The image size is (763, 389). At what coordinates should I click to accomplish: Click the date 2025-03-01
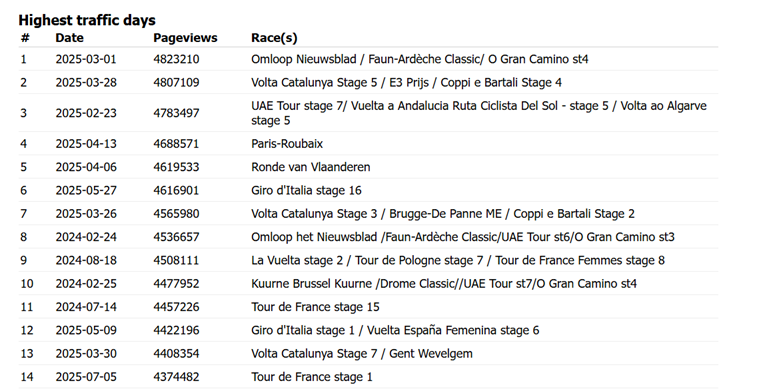[86, 59]
